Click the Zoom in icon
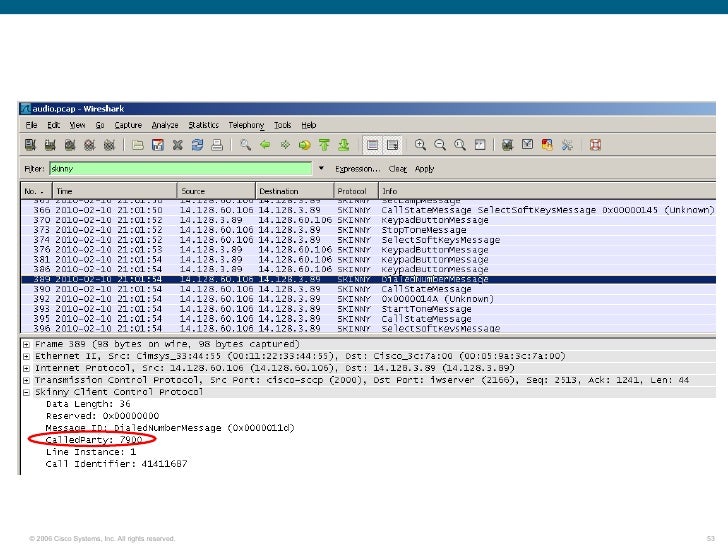 pyautogui.click(x=421, y=145)
